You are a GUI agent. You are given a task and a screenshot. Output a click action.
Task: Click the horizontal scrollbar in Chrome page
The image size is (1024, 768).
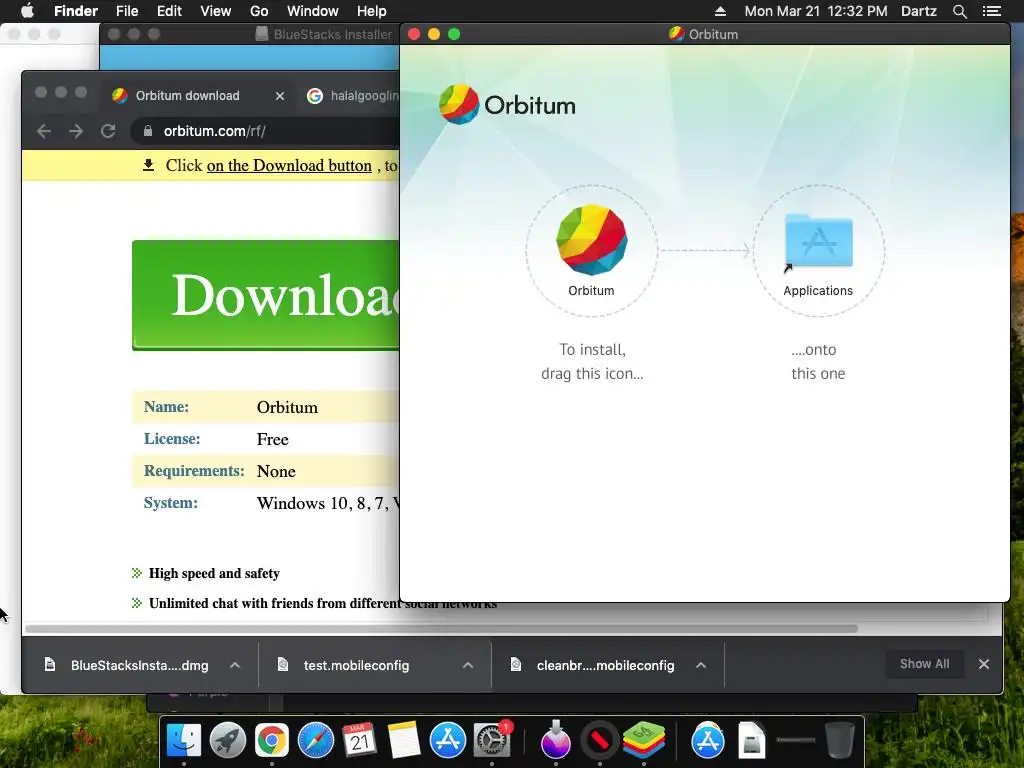pos(441,628)
